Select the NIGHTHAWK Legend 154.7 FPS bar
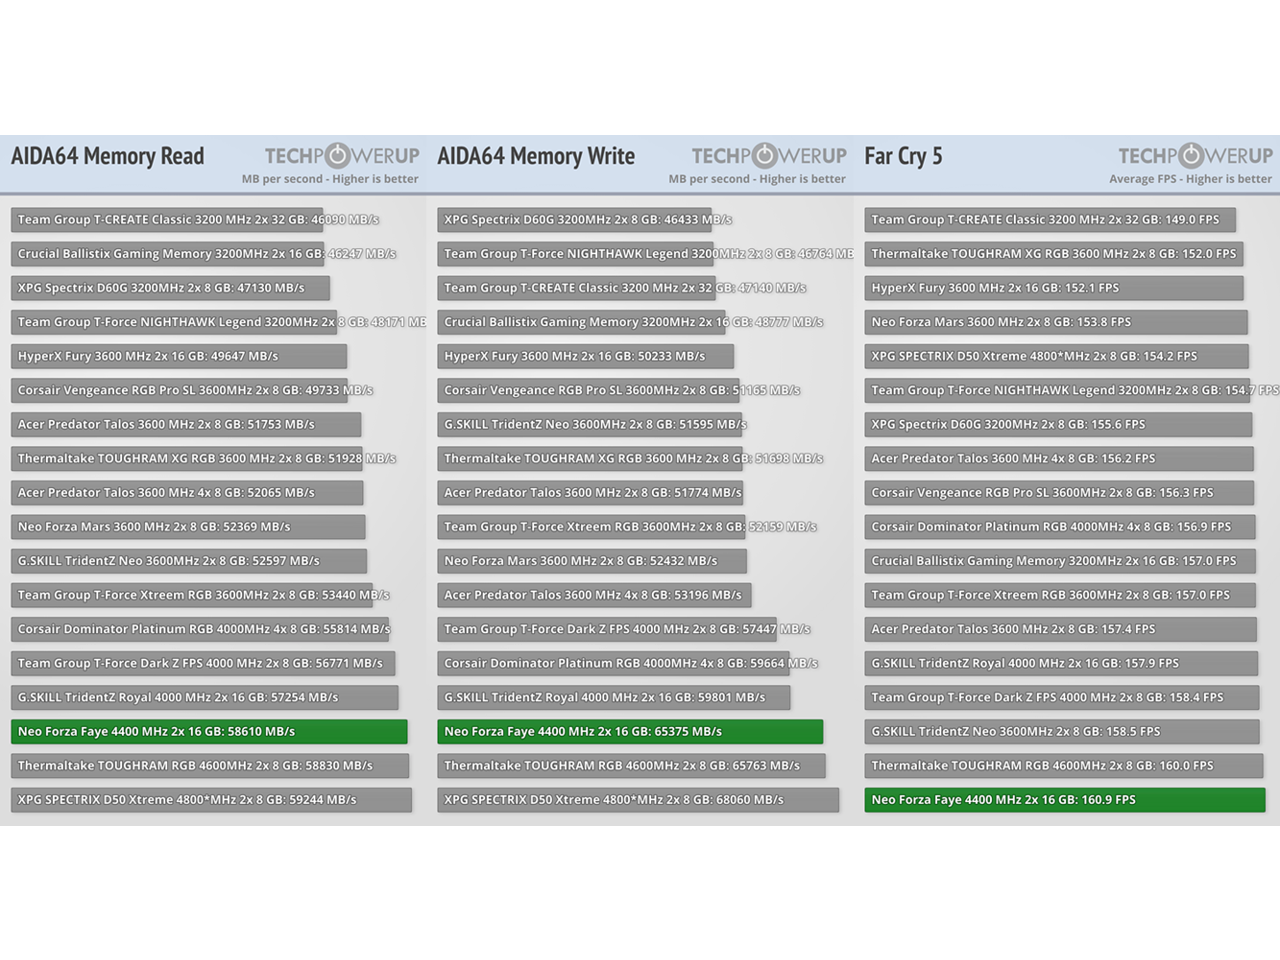1280x960 pixels. click(1057, 390)
